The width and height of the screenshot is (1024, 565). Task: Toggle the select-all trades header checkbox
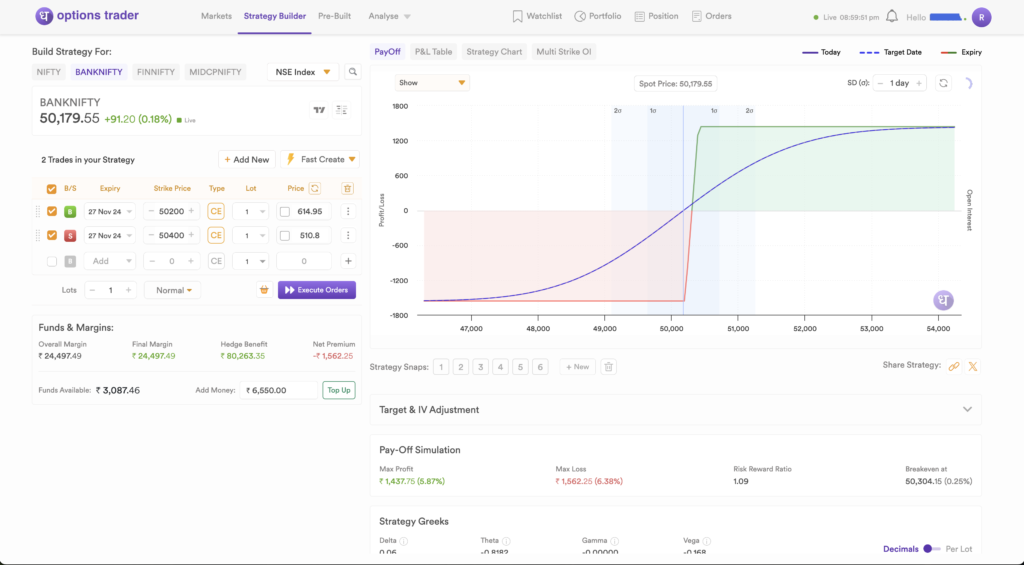(52, 189)
